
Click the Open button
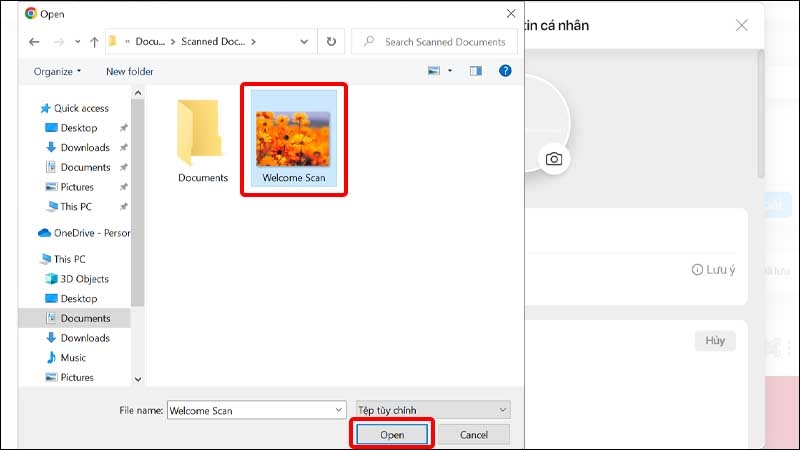click(x=392, y=435)
